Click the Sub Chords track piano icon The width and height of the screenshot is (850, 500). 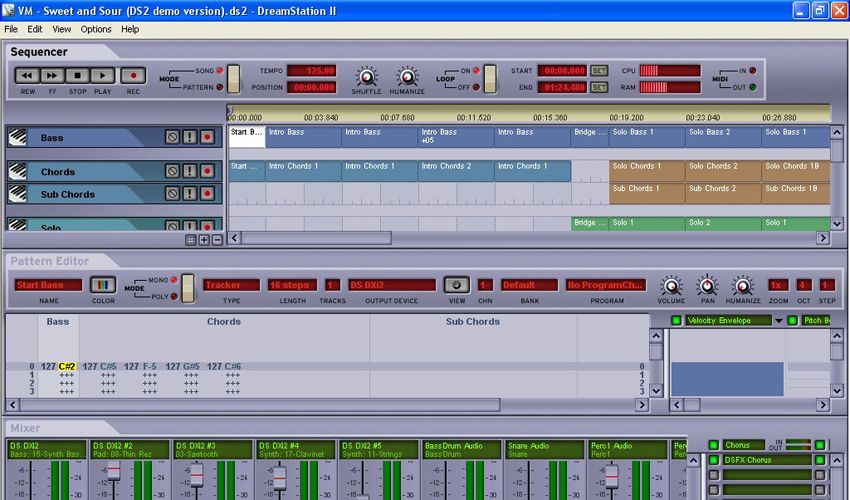(x=17, y=194)
